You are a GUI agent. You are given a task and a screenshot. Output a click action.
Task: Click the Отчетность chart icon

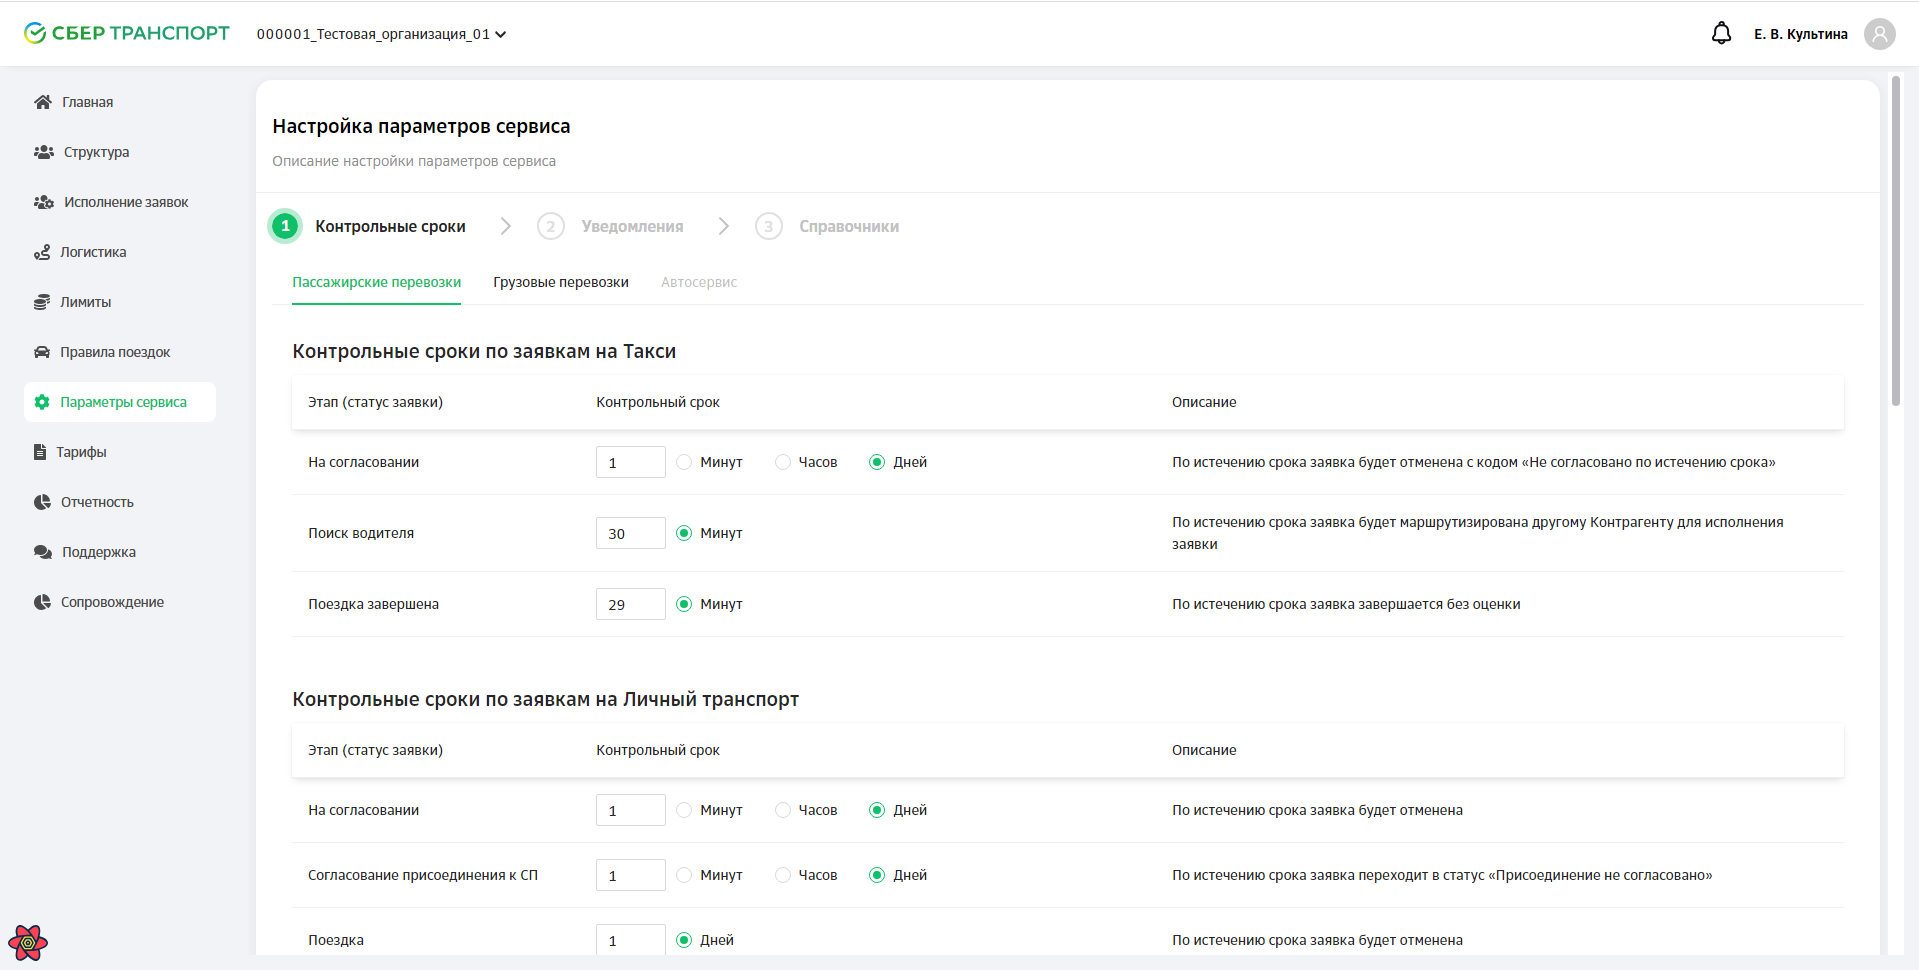[42, 502]
